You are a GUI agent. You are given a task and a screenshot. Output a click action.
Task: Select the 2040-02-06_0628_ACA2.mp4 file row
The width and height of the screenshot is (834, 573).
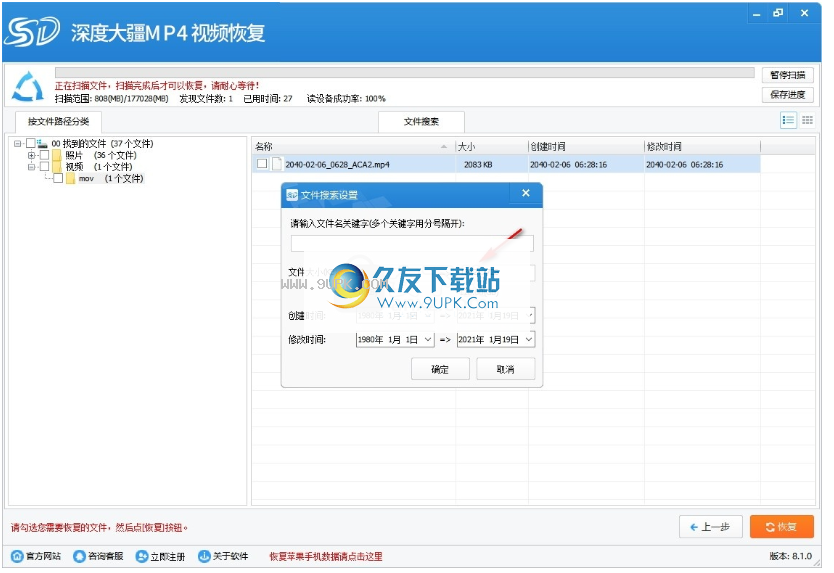click(506, 164)
